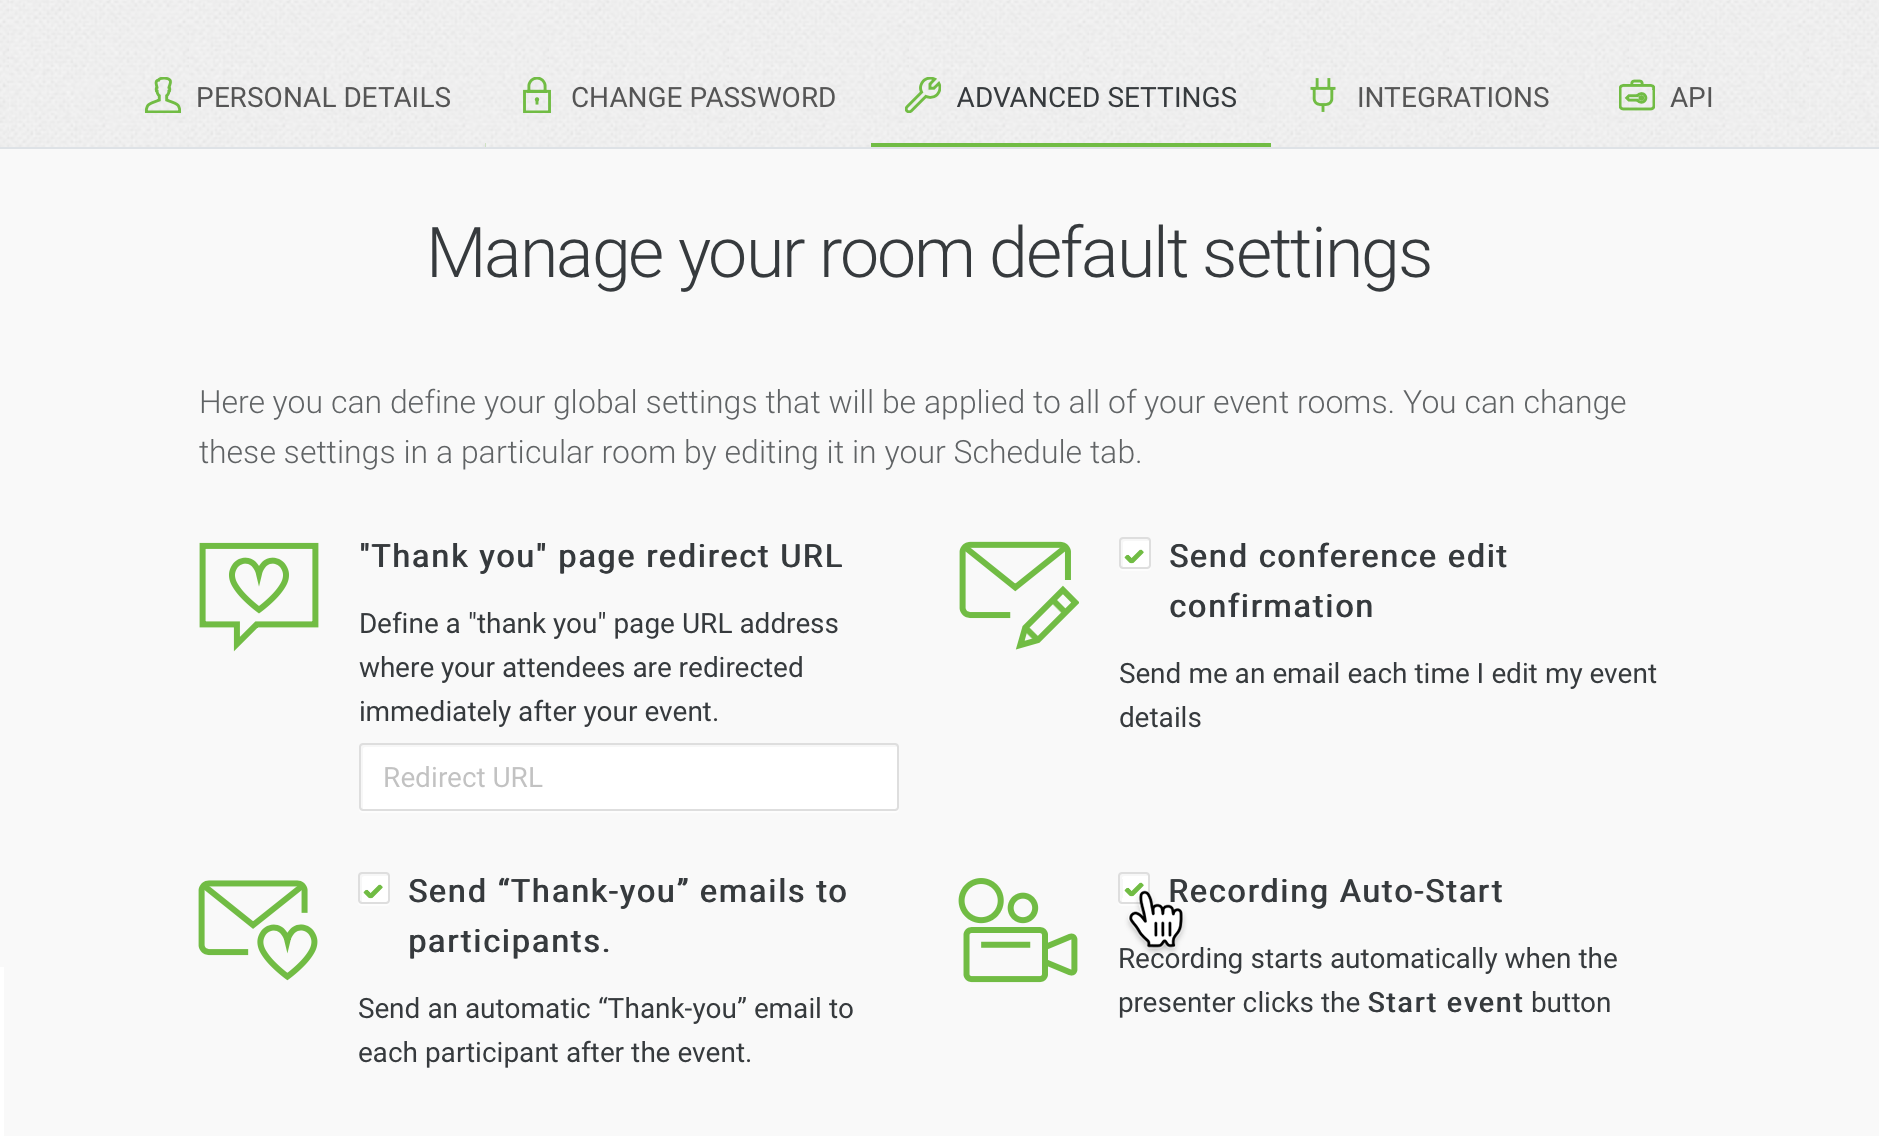Disable the Recording Auto-Start checkbox
This screenshot has height=1137, width=1879.
(1133, 888)
